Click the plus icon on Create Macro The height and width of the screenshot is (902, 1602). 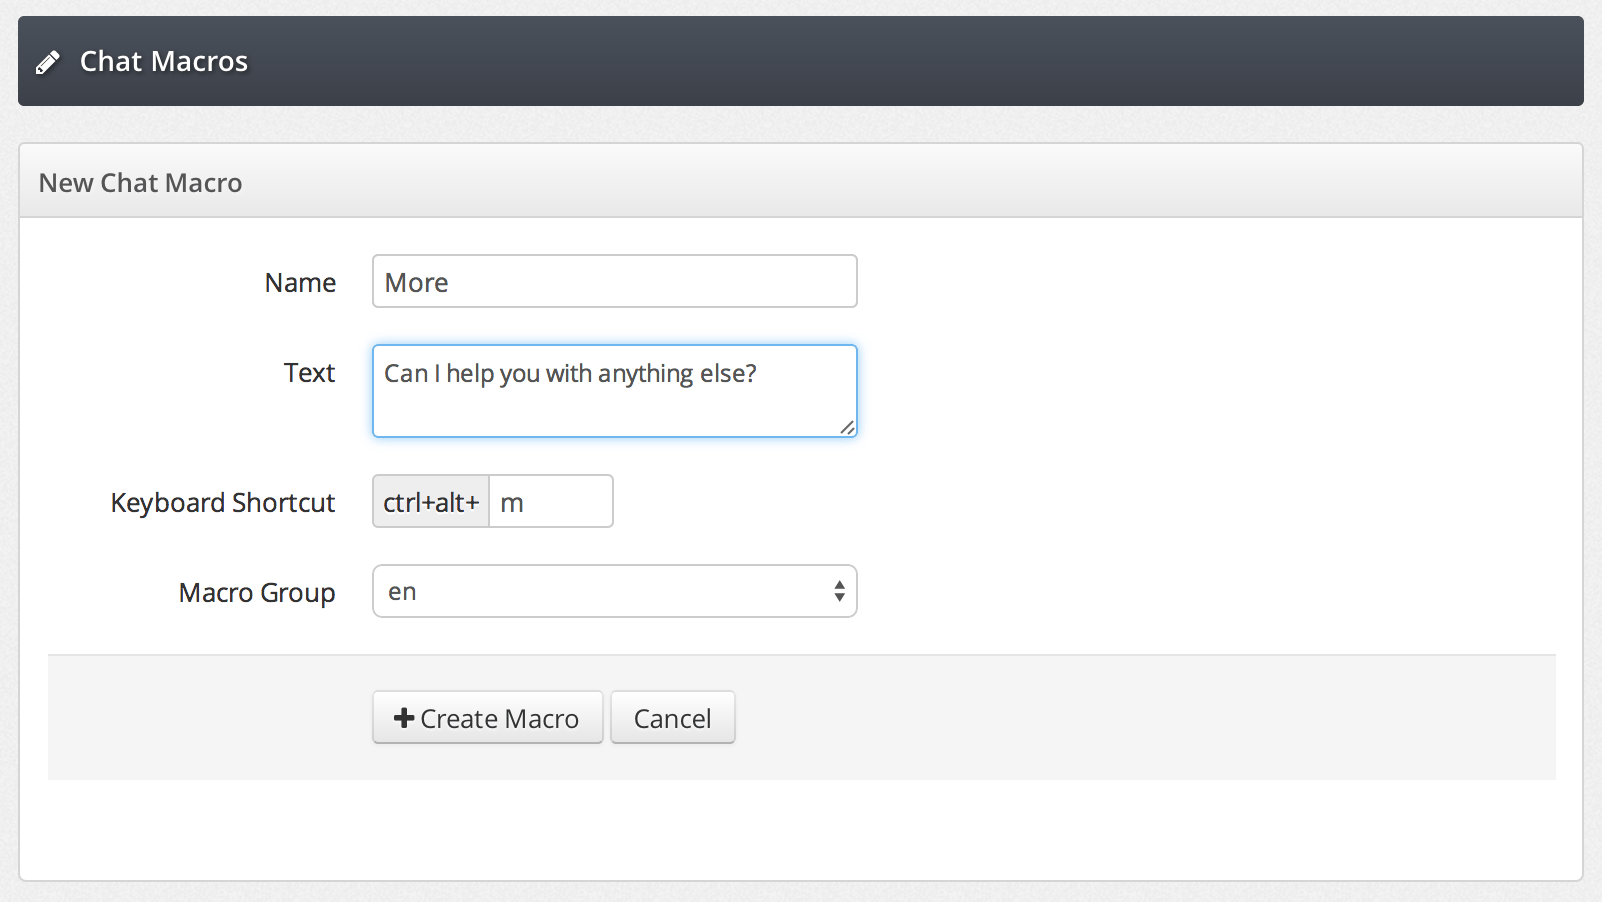(404, 718)
